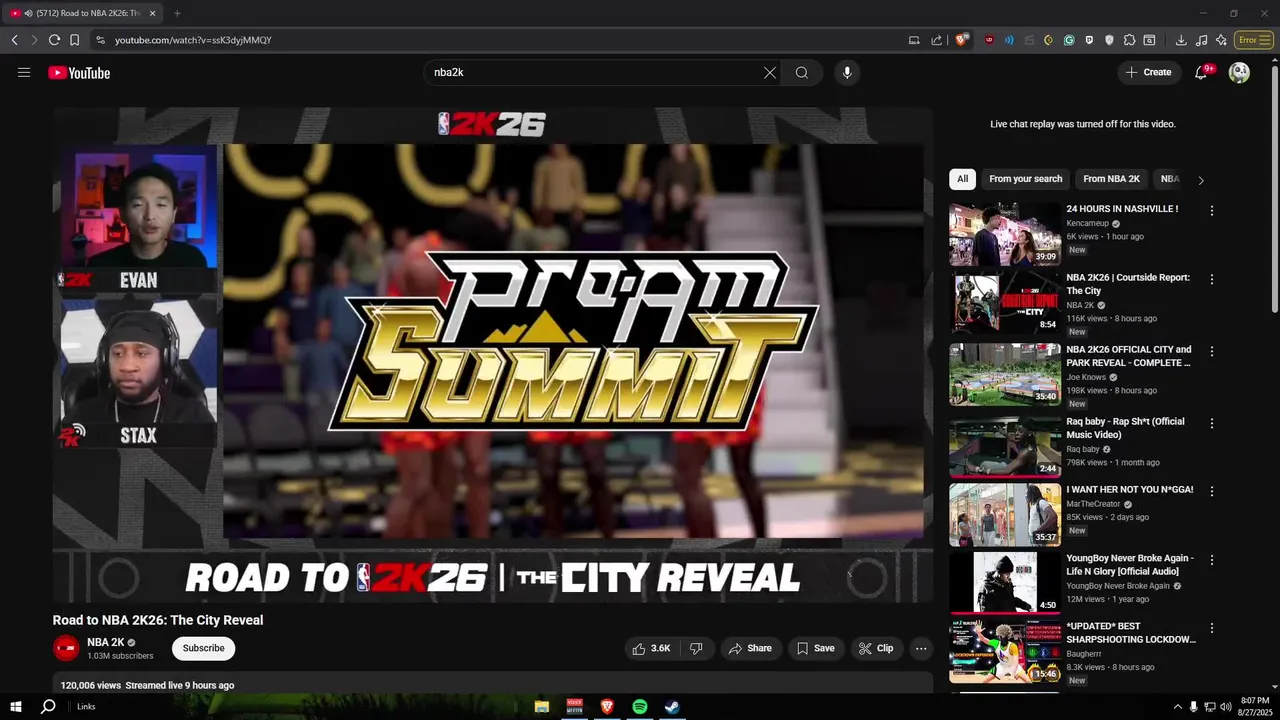Dislike the video with thumbs down
Image resolution: width=1280 pixels, height=720 pixels.
click(697, 648)
